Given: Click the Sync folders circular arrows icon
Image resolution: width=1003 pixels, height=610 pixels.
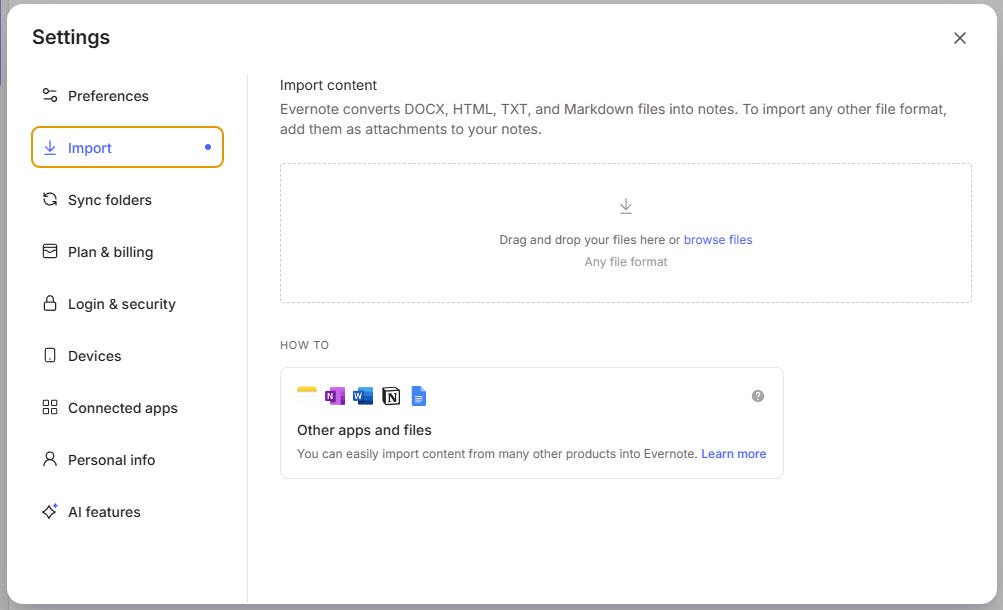Looking at the screenshot, I should (50, 199).
